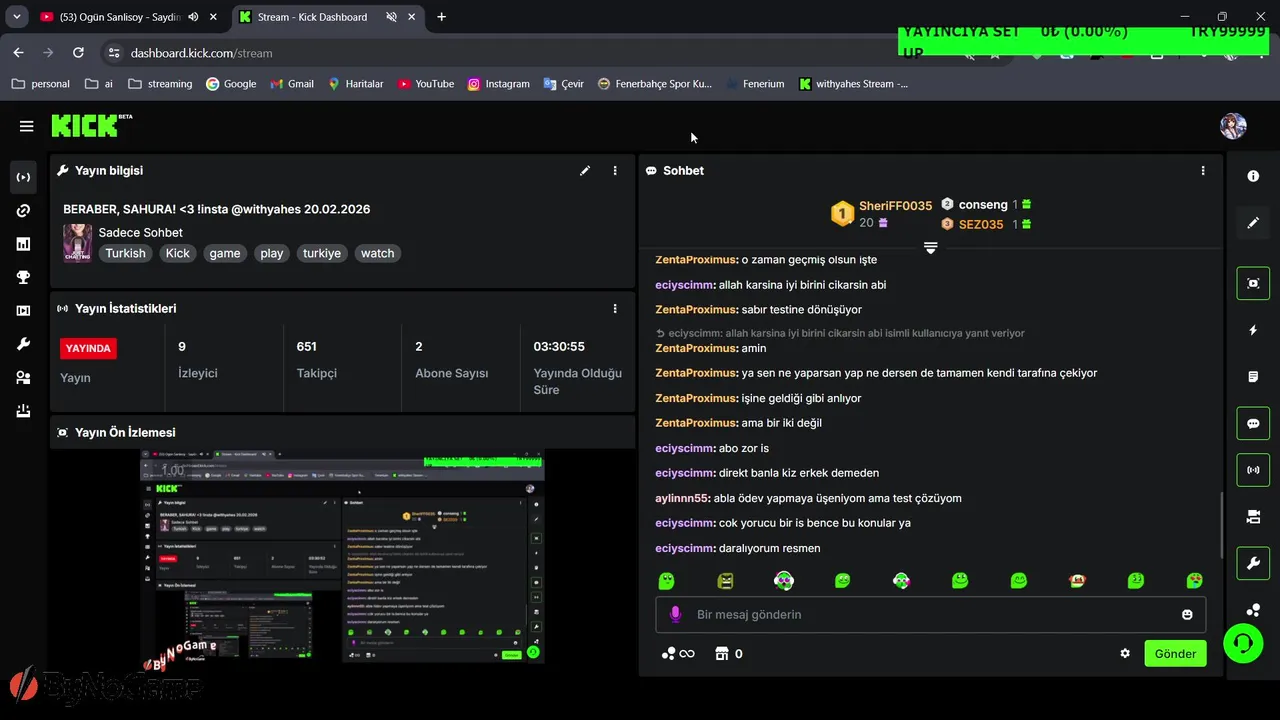1280x720 pixels.
Task: Open the trophy achievements icon in sidebar
Action: [x=23, y=278]
